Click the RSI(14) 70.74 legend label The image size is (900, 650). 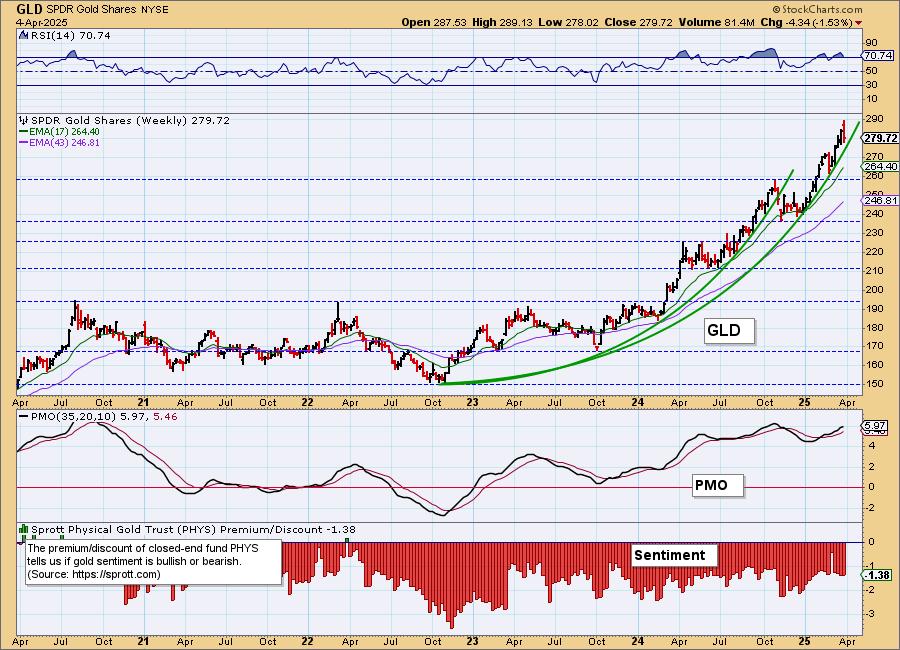click(70, 36)
